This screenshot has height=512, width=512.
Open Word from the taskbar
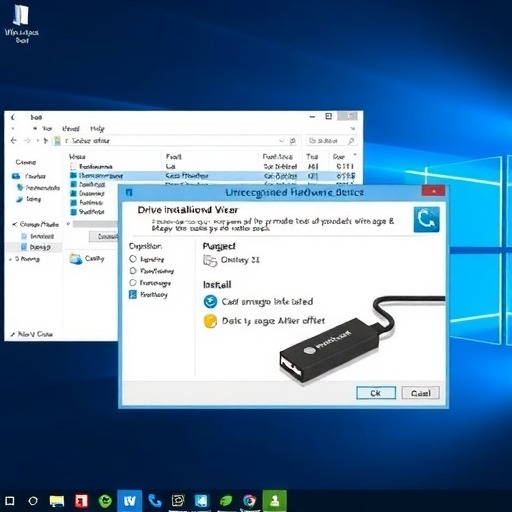tap(130, 501)
